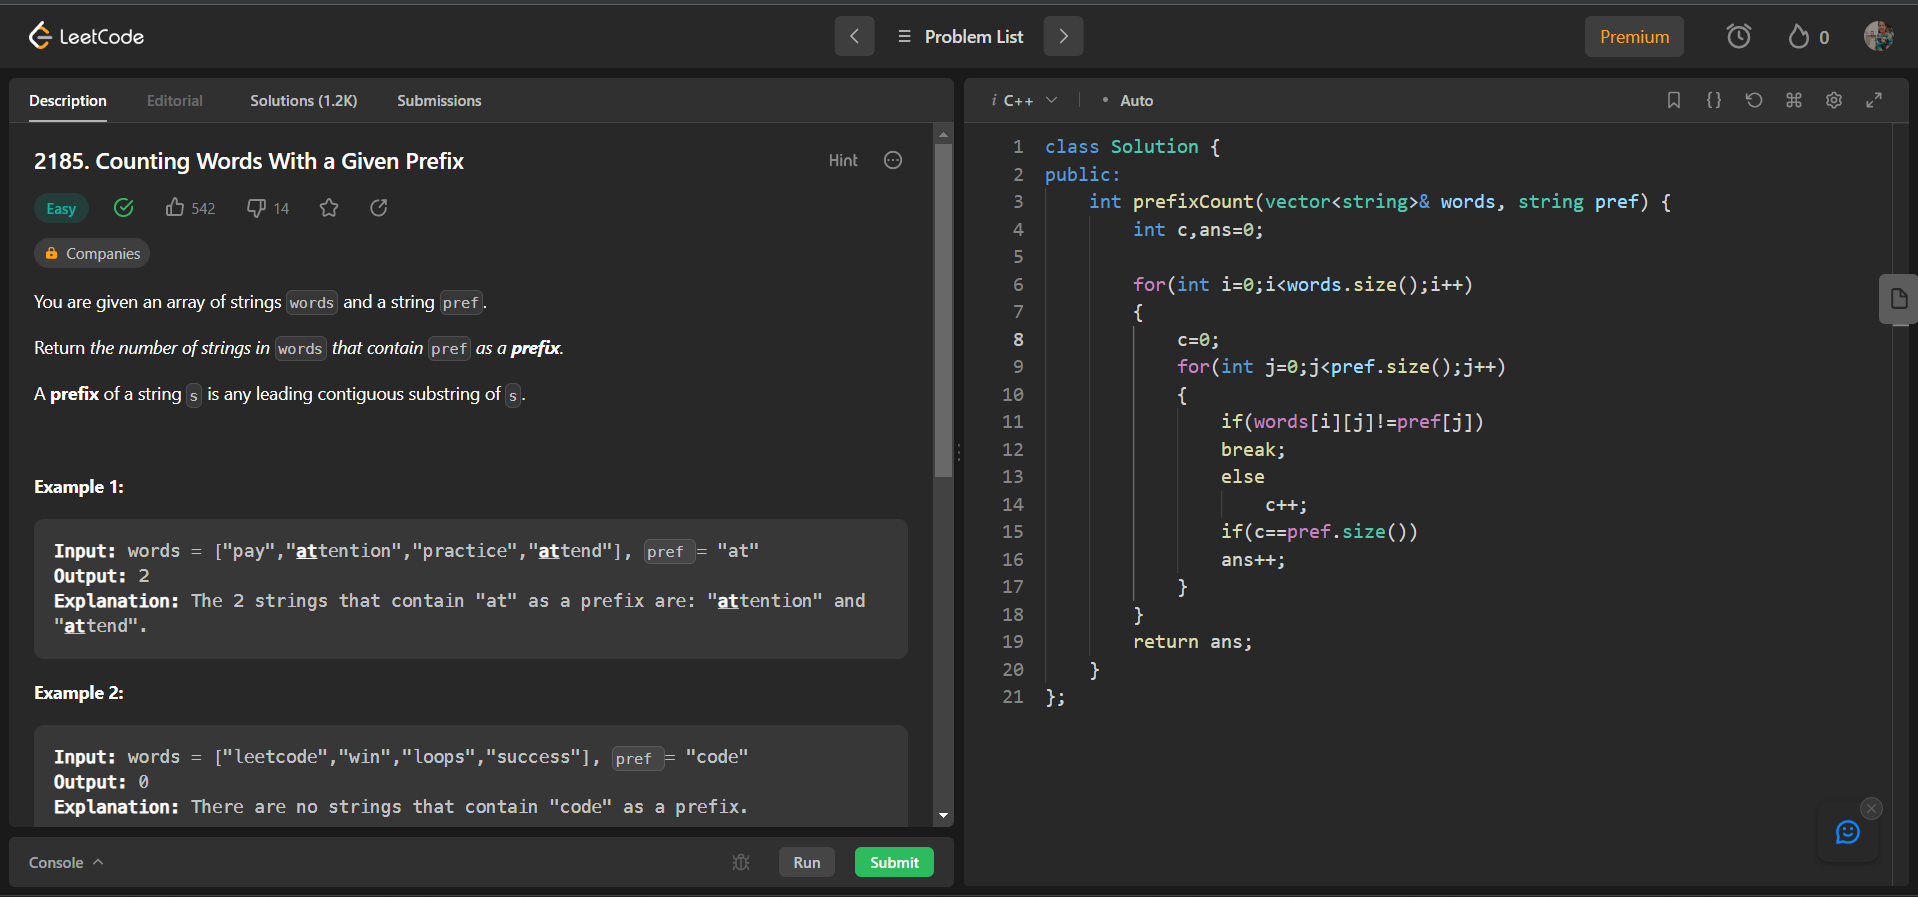Open the user profile avatar

click(x=1878, y=36)
